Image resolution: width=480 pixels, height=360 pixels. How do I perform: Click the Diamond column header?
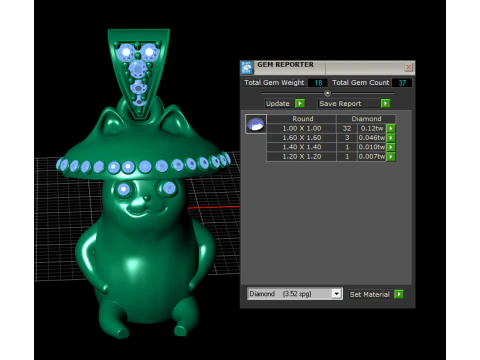(366, 119)
